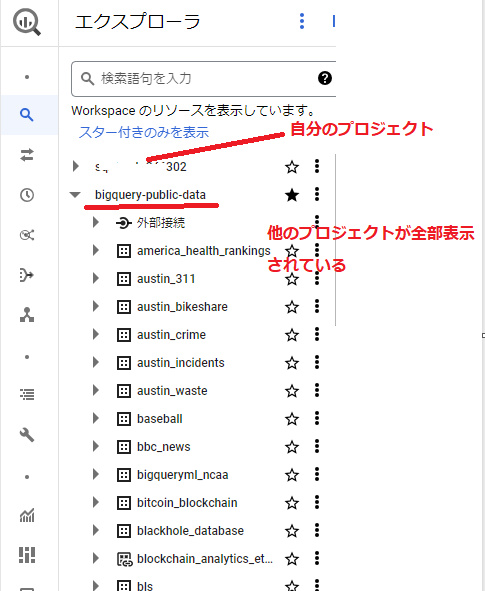Focus the 検索語句を入力 search field
485x591 pixels.
click(x=203, y=79)
